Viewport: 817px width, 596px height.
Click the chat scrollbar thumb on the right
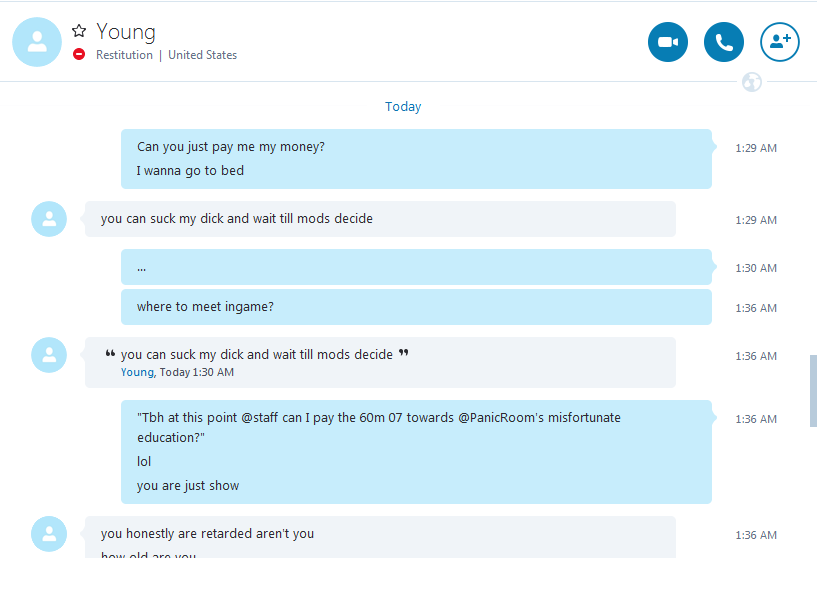pos(813,390)
